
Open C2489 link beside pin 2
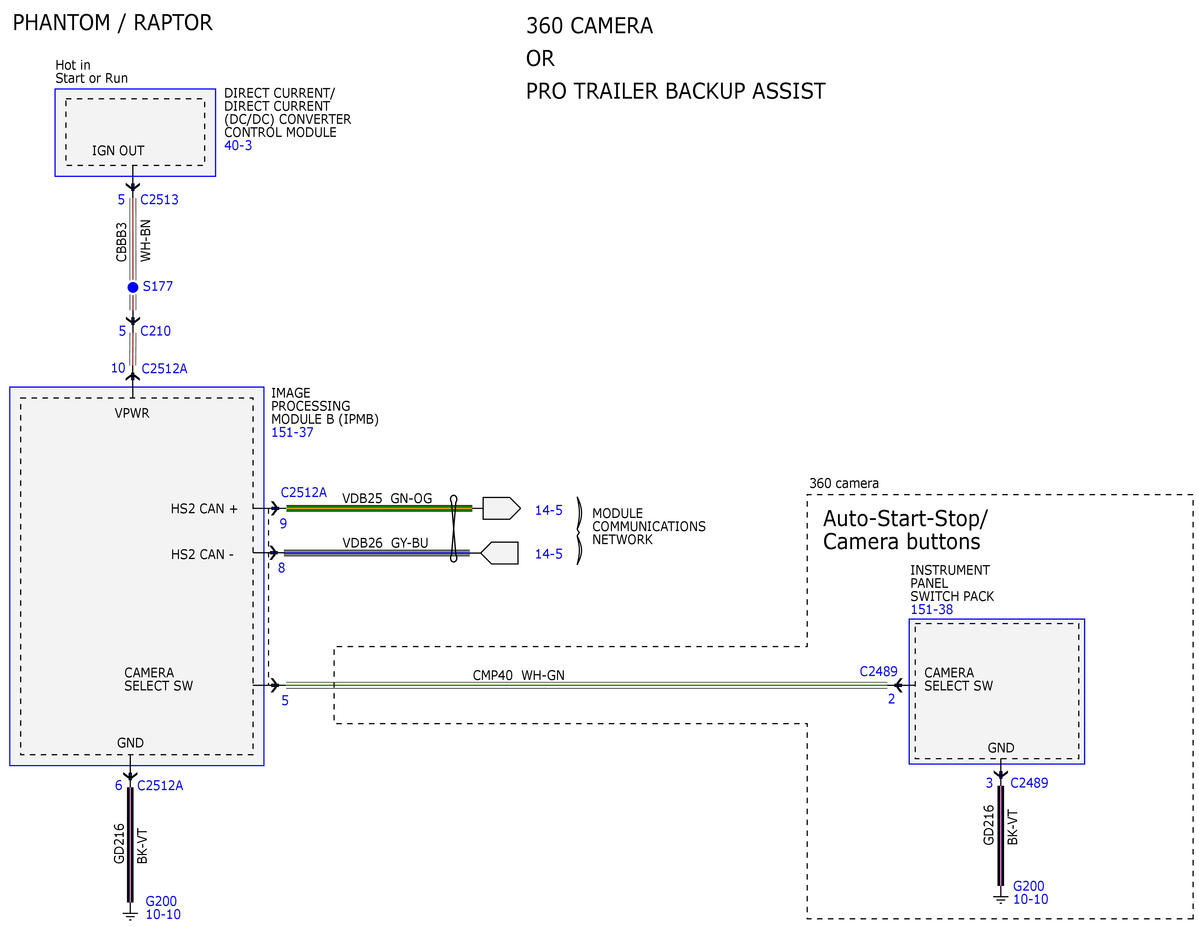(879, 671)
